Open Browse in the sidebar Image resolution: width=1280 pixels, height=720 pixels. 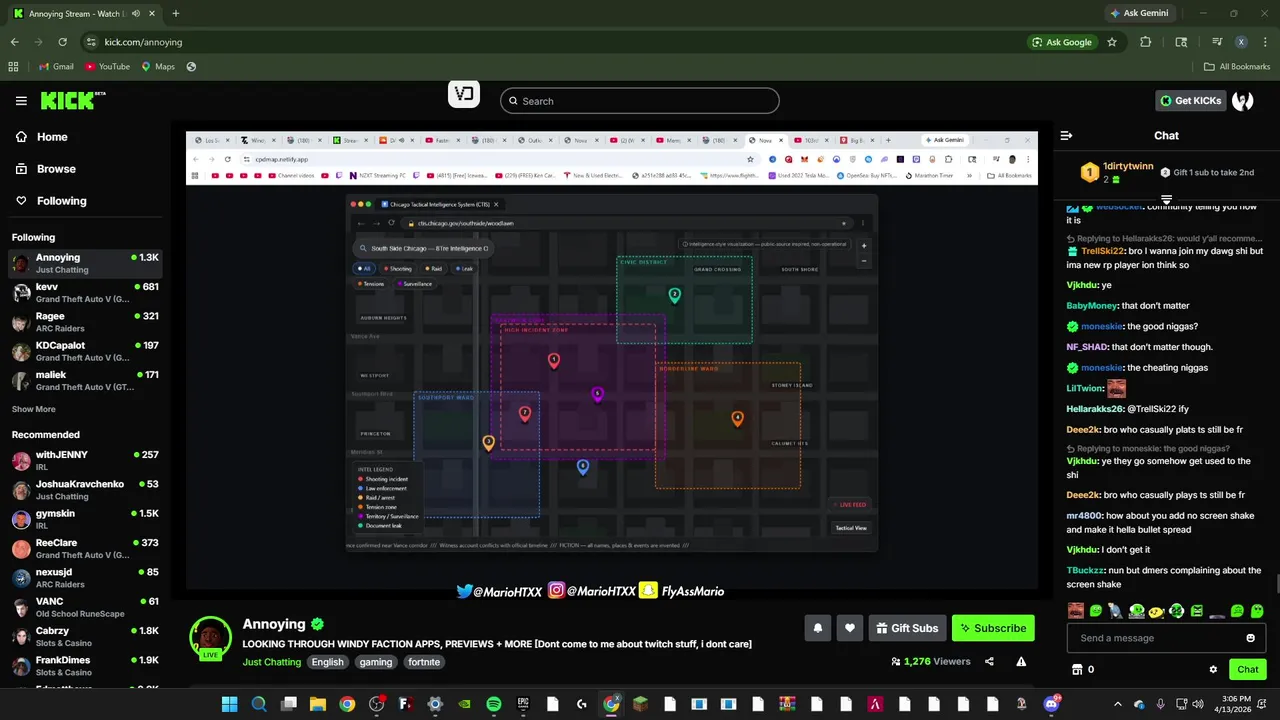[x=56, y=169]
